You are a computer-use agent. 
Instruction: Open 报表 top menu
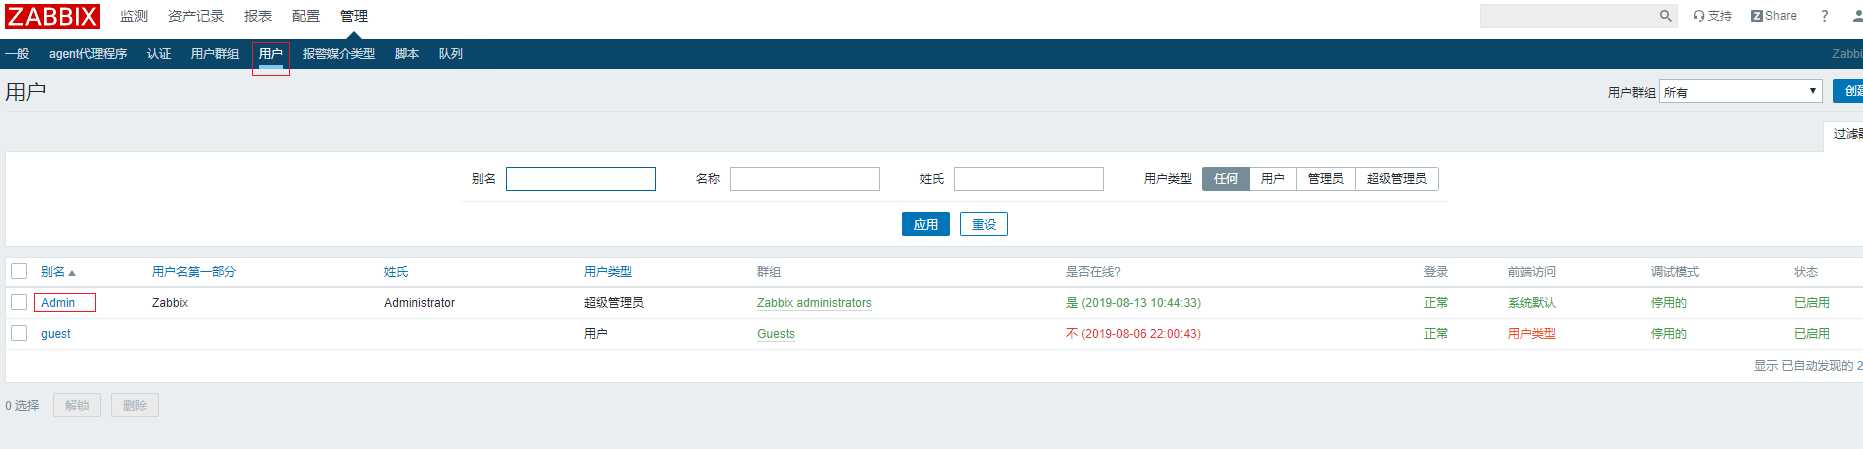click(x=258, y=16)
